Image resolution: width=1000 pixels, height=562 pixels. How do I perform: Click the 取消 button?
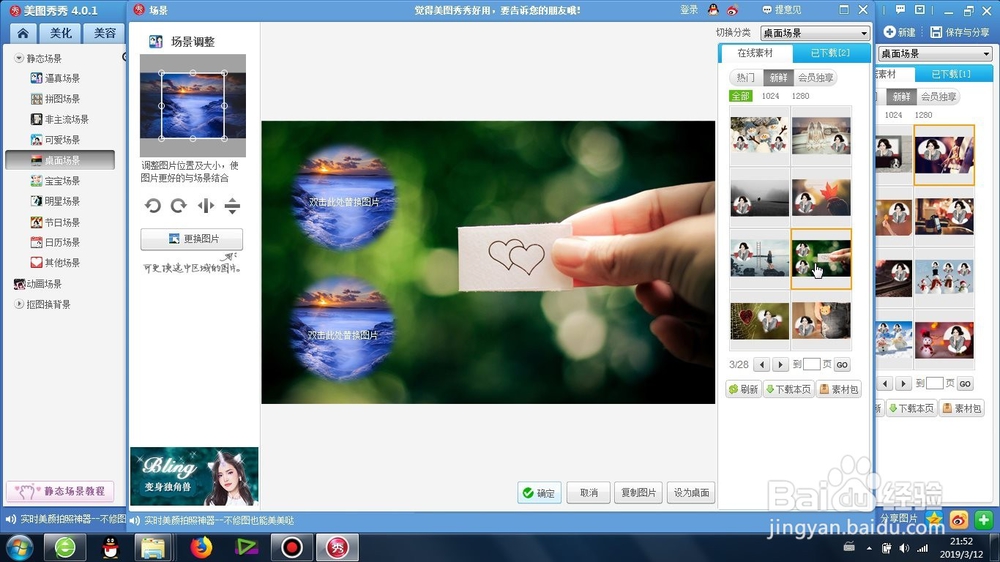[x=589, y=492]
